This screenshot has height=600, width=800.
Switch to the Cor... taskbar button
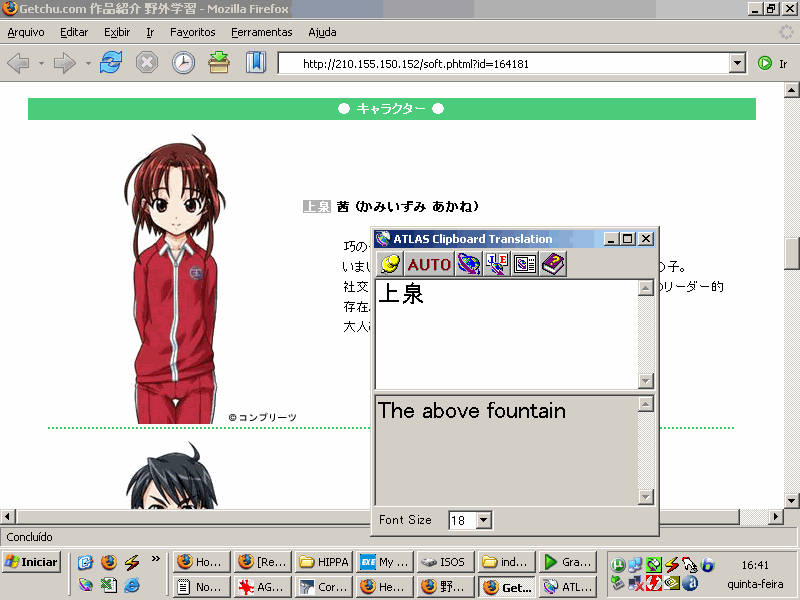point(324,587)
